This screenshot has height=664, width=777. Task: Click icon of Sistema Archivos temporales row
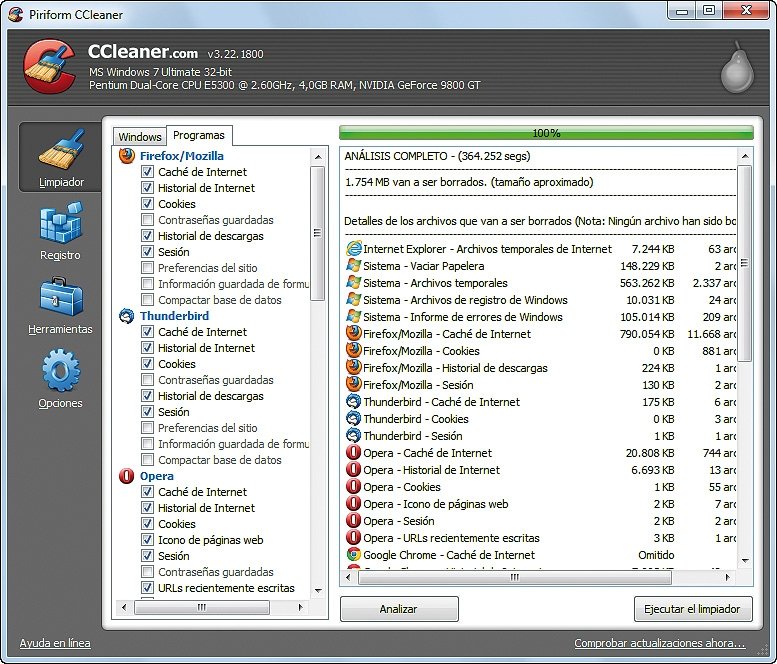(x=354, y=282)
